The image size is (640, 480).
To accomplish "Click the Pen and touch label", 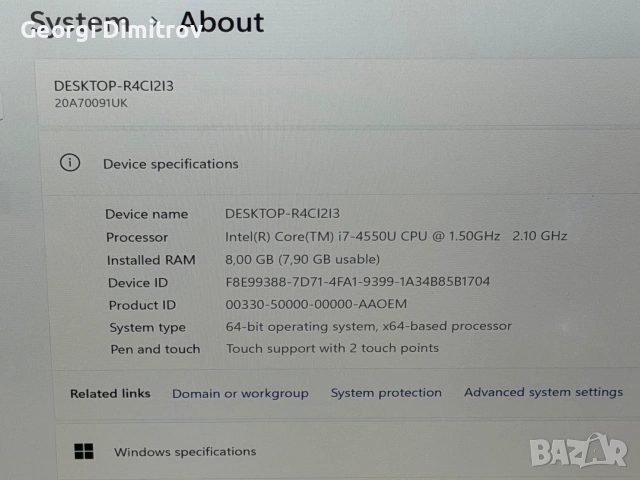I will [156, 349].
